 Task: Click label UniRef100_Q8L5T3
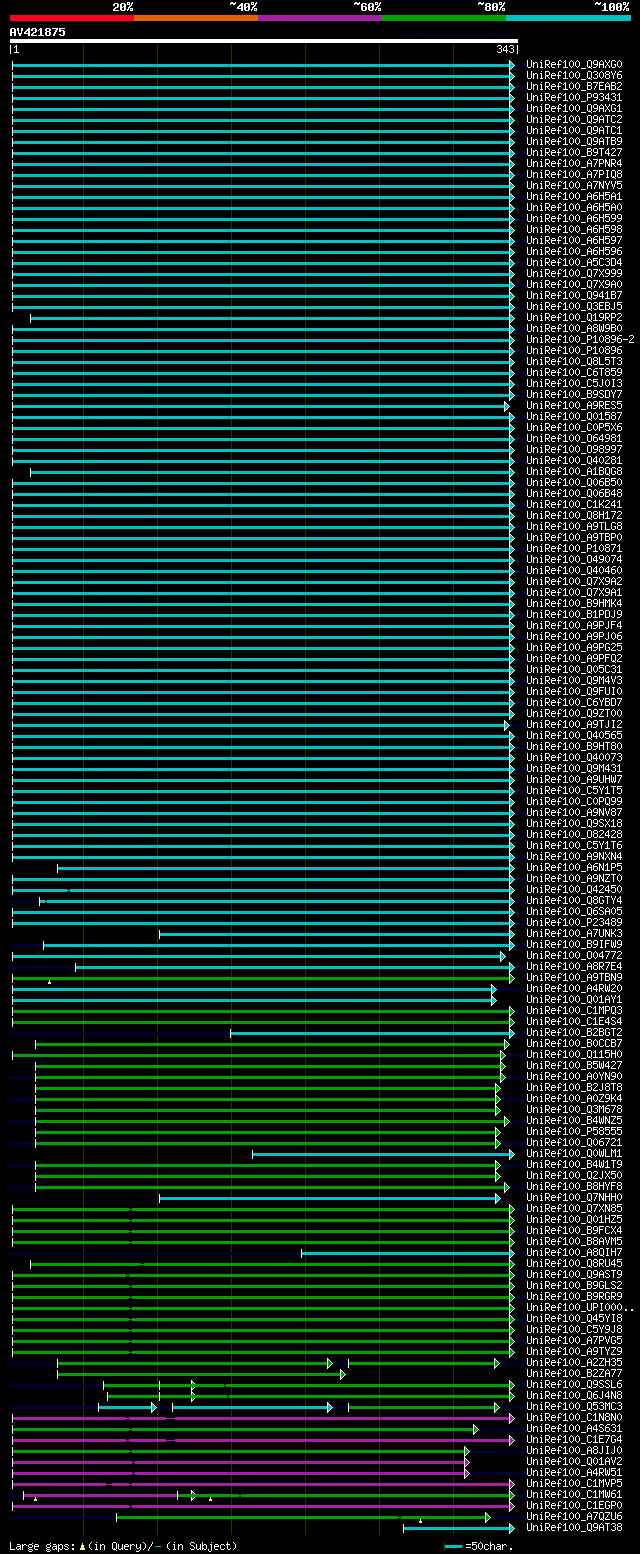click(574, 362)
